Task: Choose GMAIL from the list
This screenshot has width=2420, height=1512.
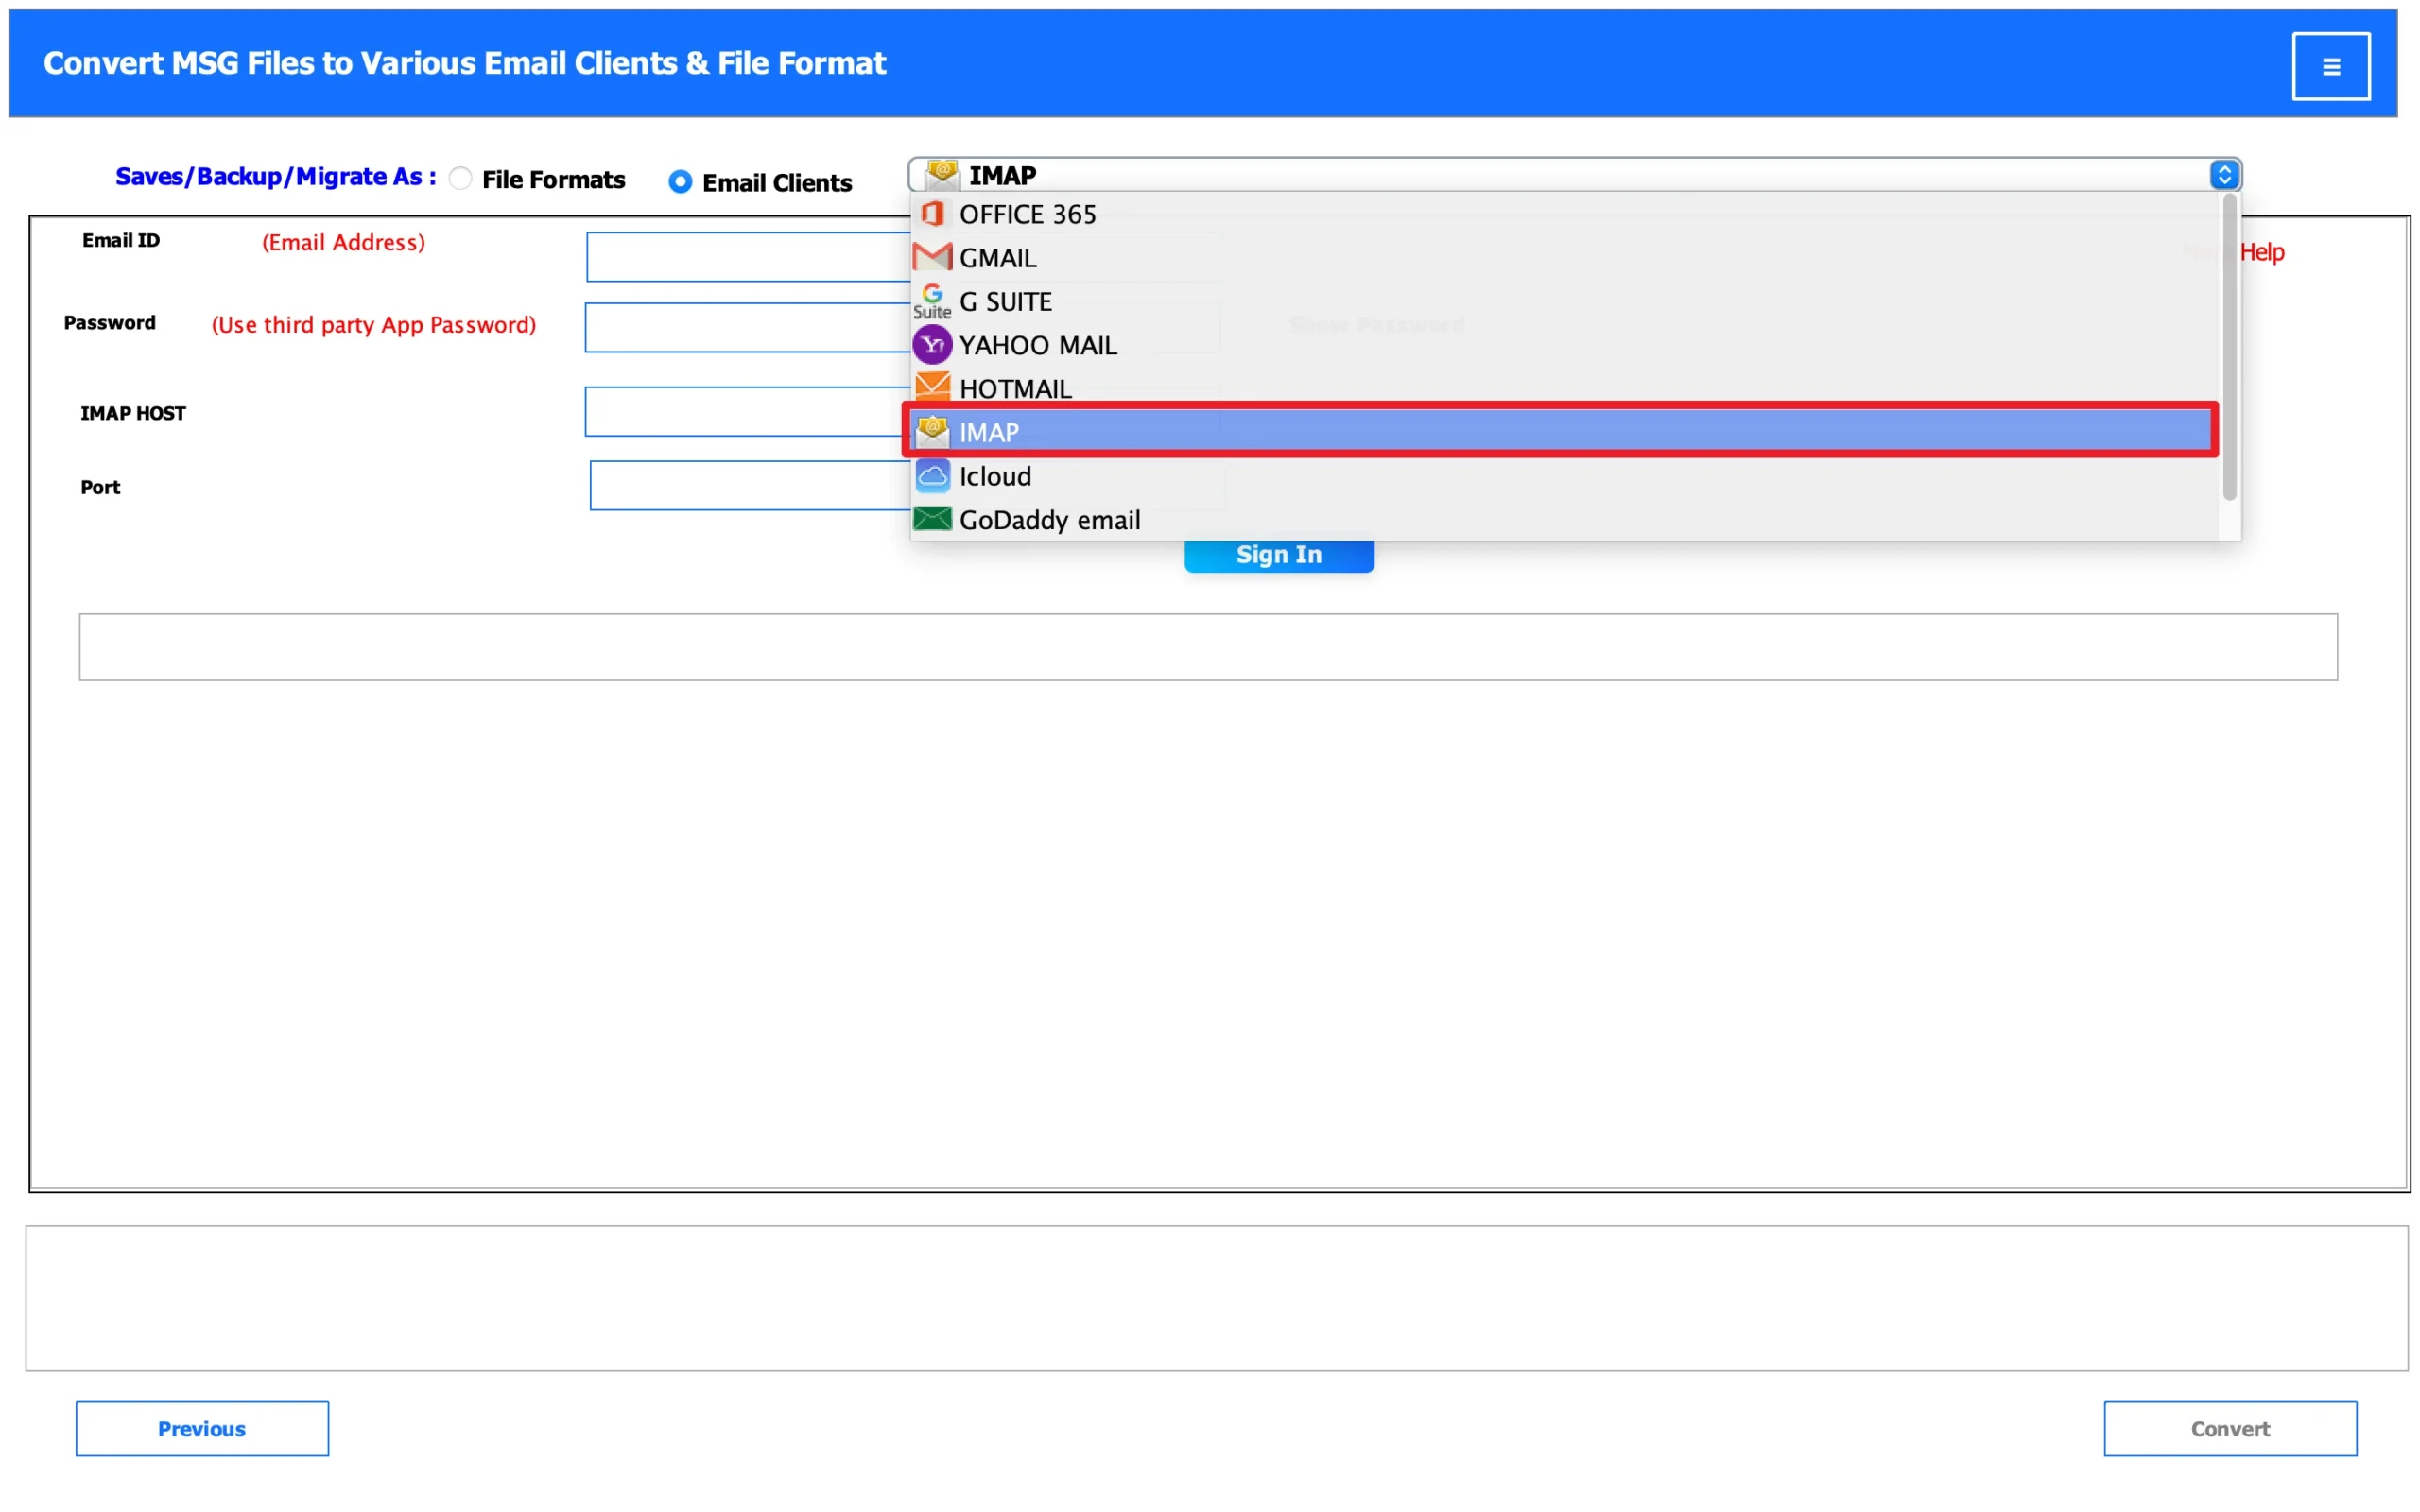Action: (x=1564, y=257)
